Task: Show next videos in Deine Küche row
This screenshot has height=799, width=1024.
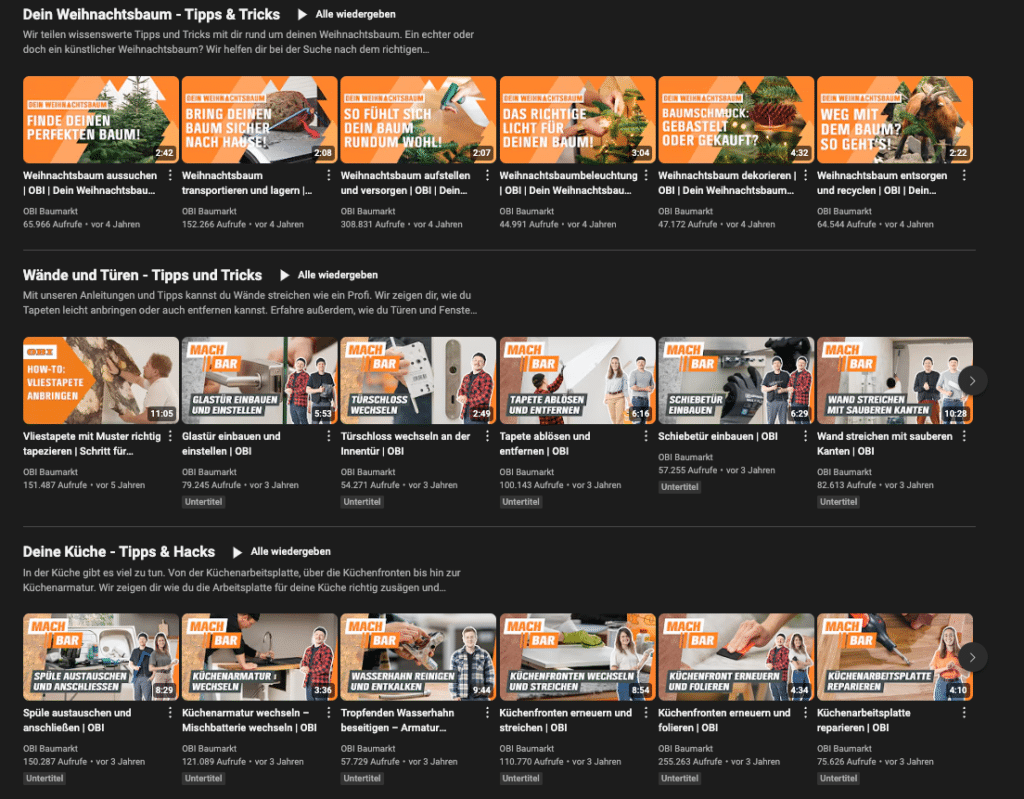Action: coord(972,657)
